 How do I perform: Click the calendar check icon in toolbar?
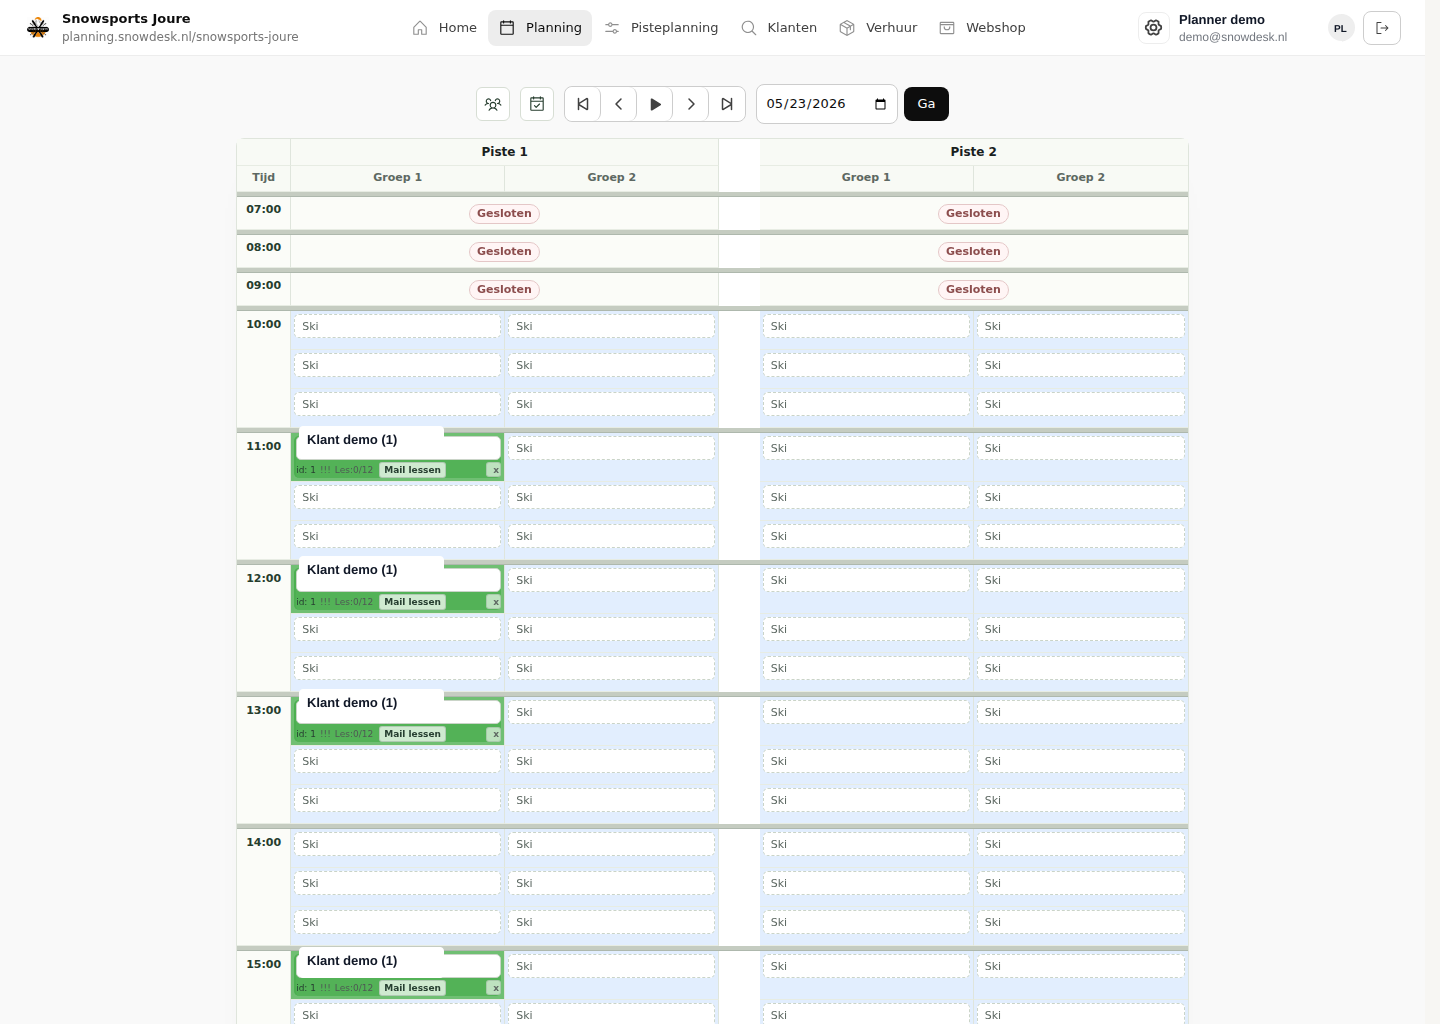pos(537,104)
